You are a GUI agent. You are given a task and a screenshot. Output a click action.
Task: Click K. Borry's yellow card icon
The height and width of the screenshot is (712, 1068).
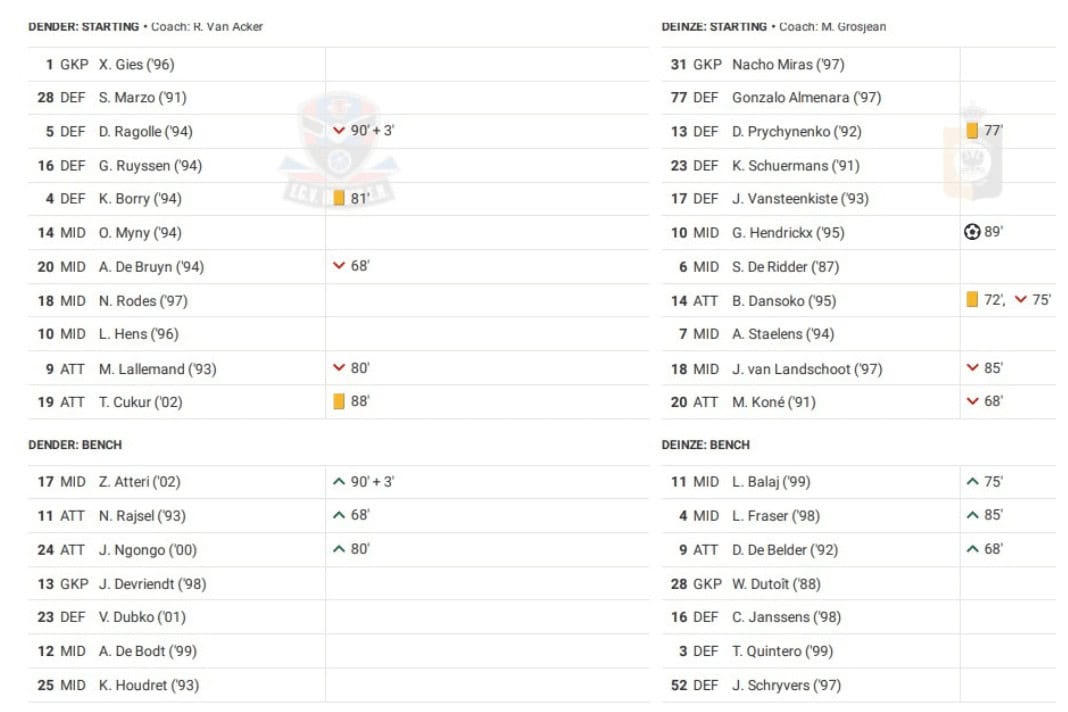339,198
